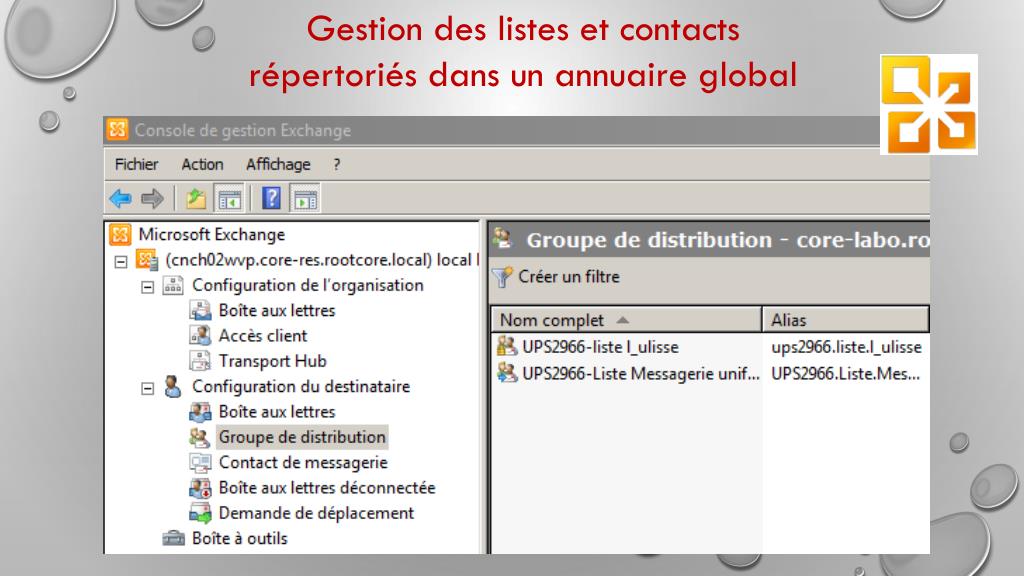Select the (cnch02wvp.core-res.rootcore.local) node

(321, 260)
